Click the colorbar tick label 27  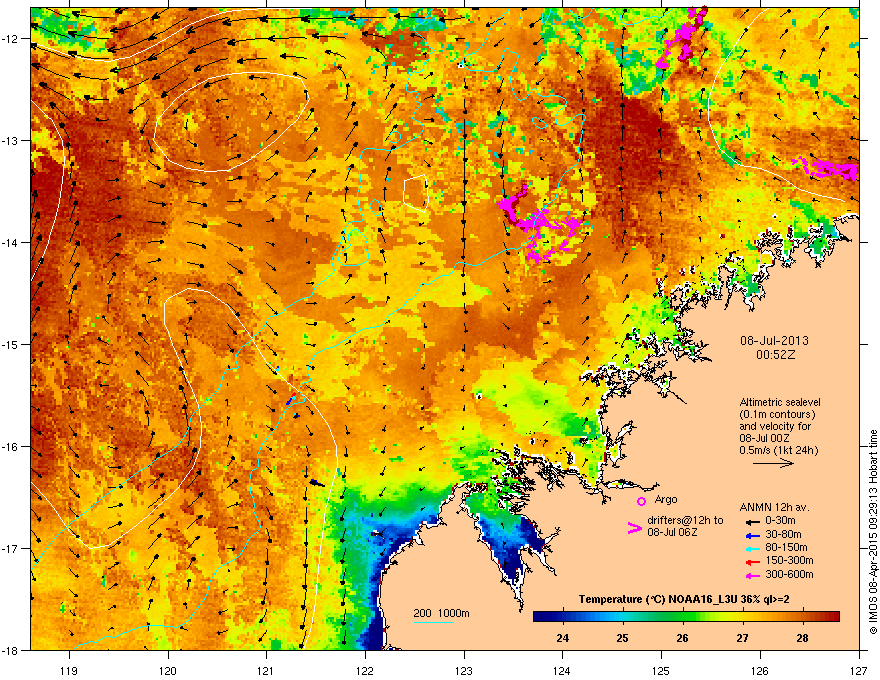point(742,638)
